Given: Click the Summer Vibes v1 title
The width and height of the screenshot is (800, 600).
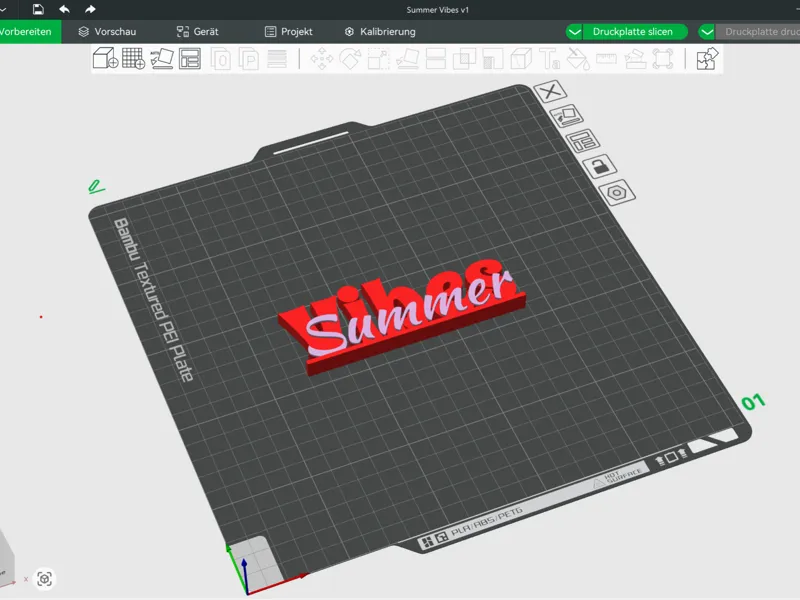Looking at the screenshot, I should point(437,10).
